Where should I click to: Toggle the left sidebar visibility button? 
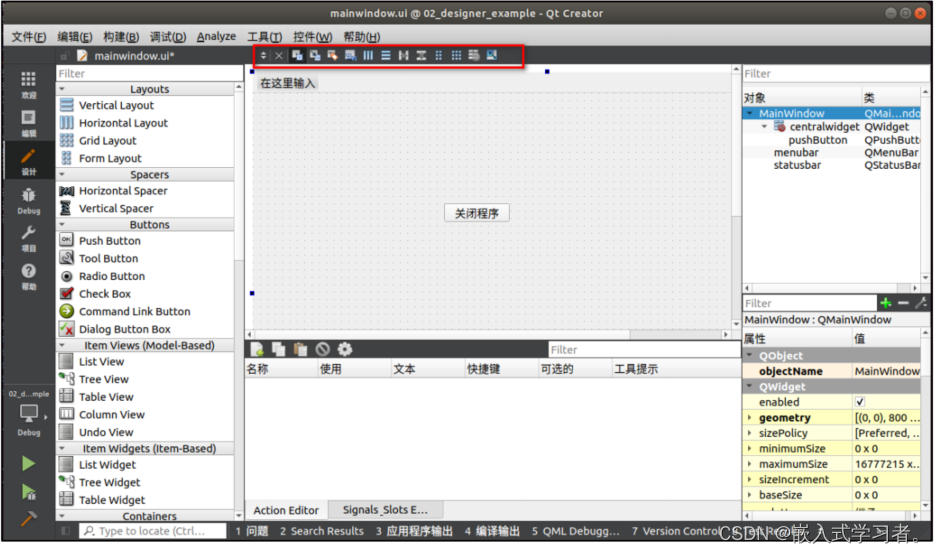[66, 531]
